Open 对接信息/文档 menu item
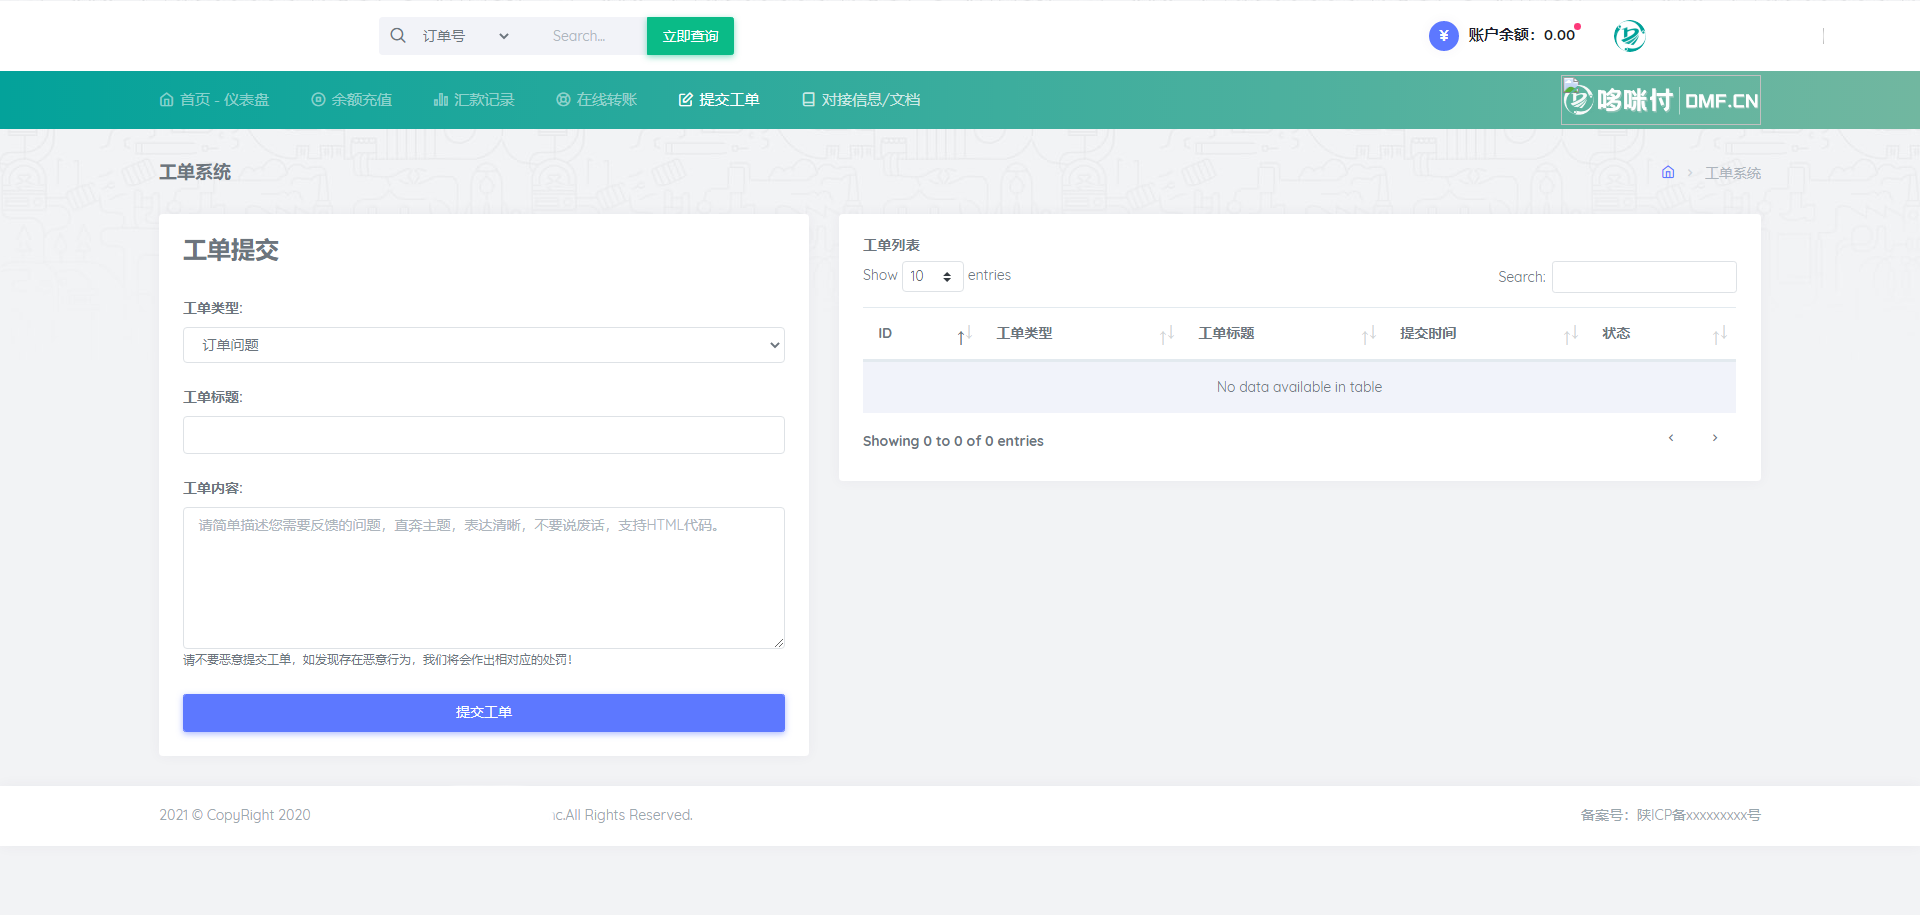 point(861,100)
